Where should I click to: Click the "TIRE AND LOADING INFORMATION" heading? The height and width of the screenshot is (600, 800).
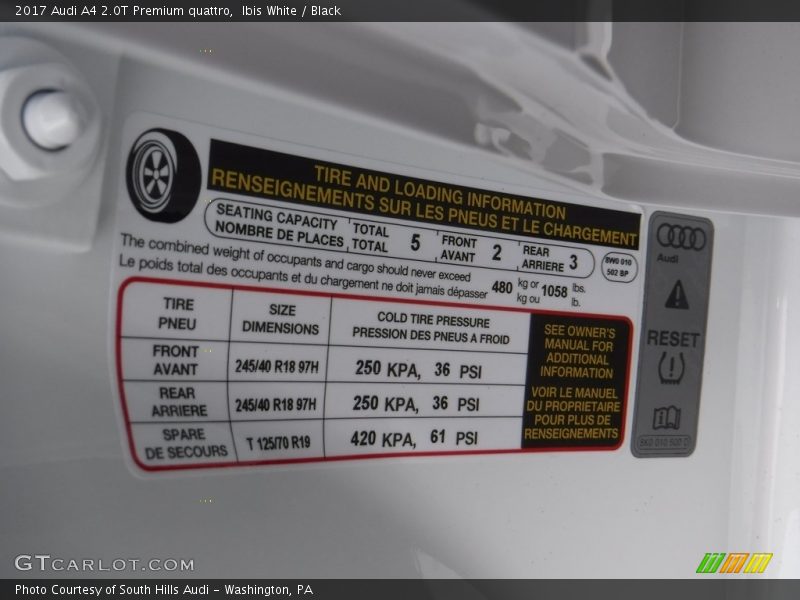pyautogui.click(x=440, y=191)
